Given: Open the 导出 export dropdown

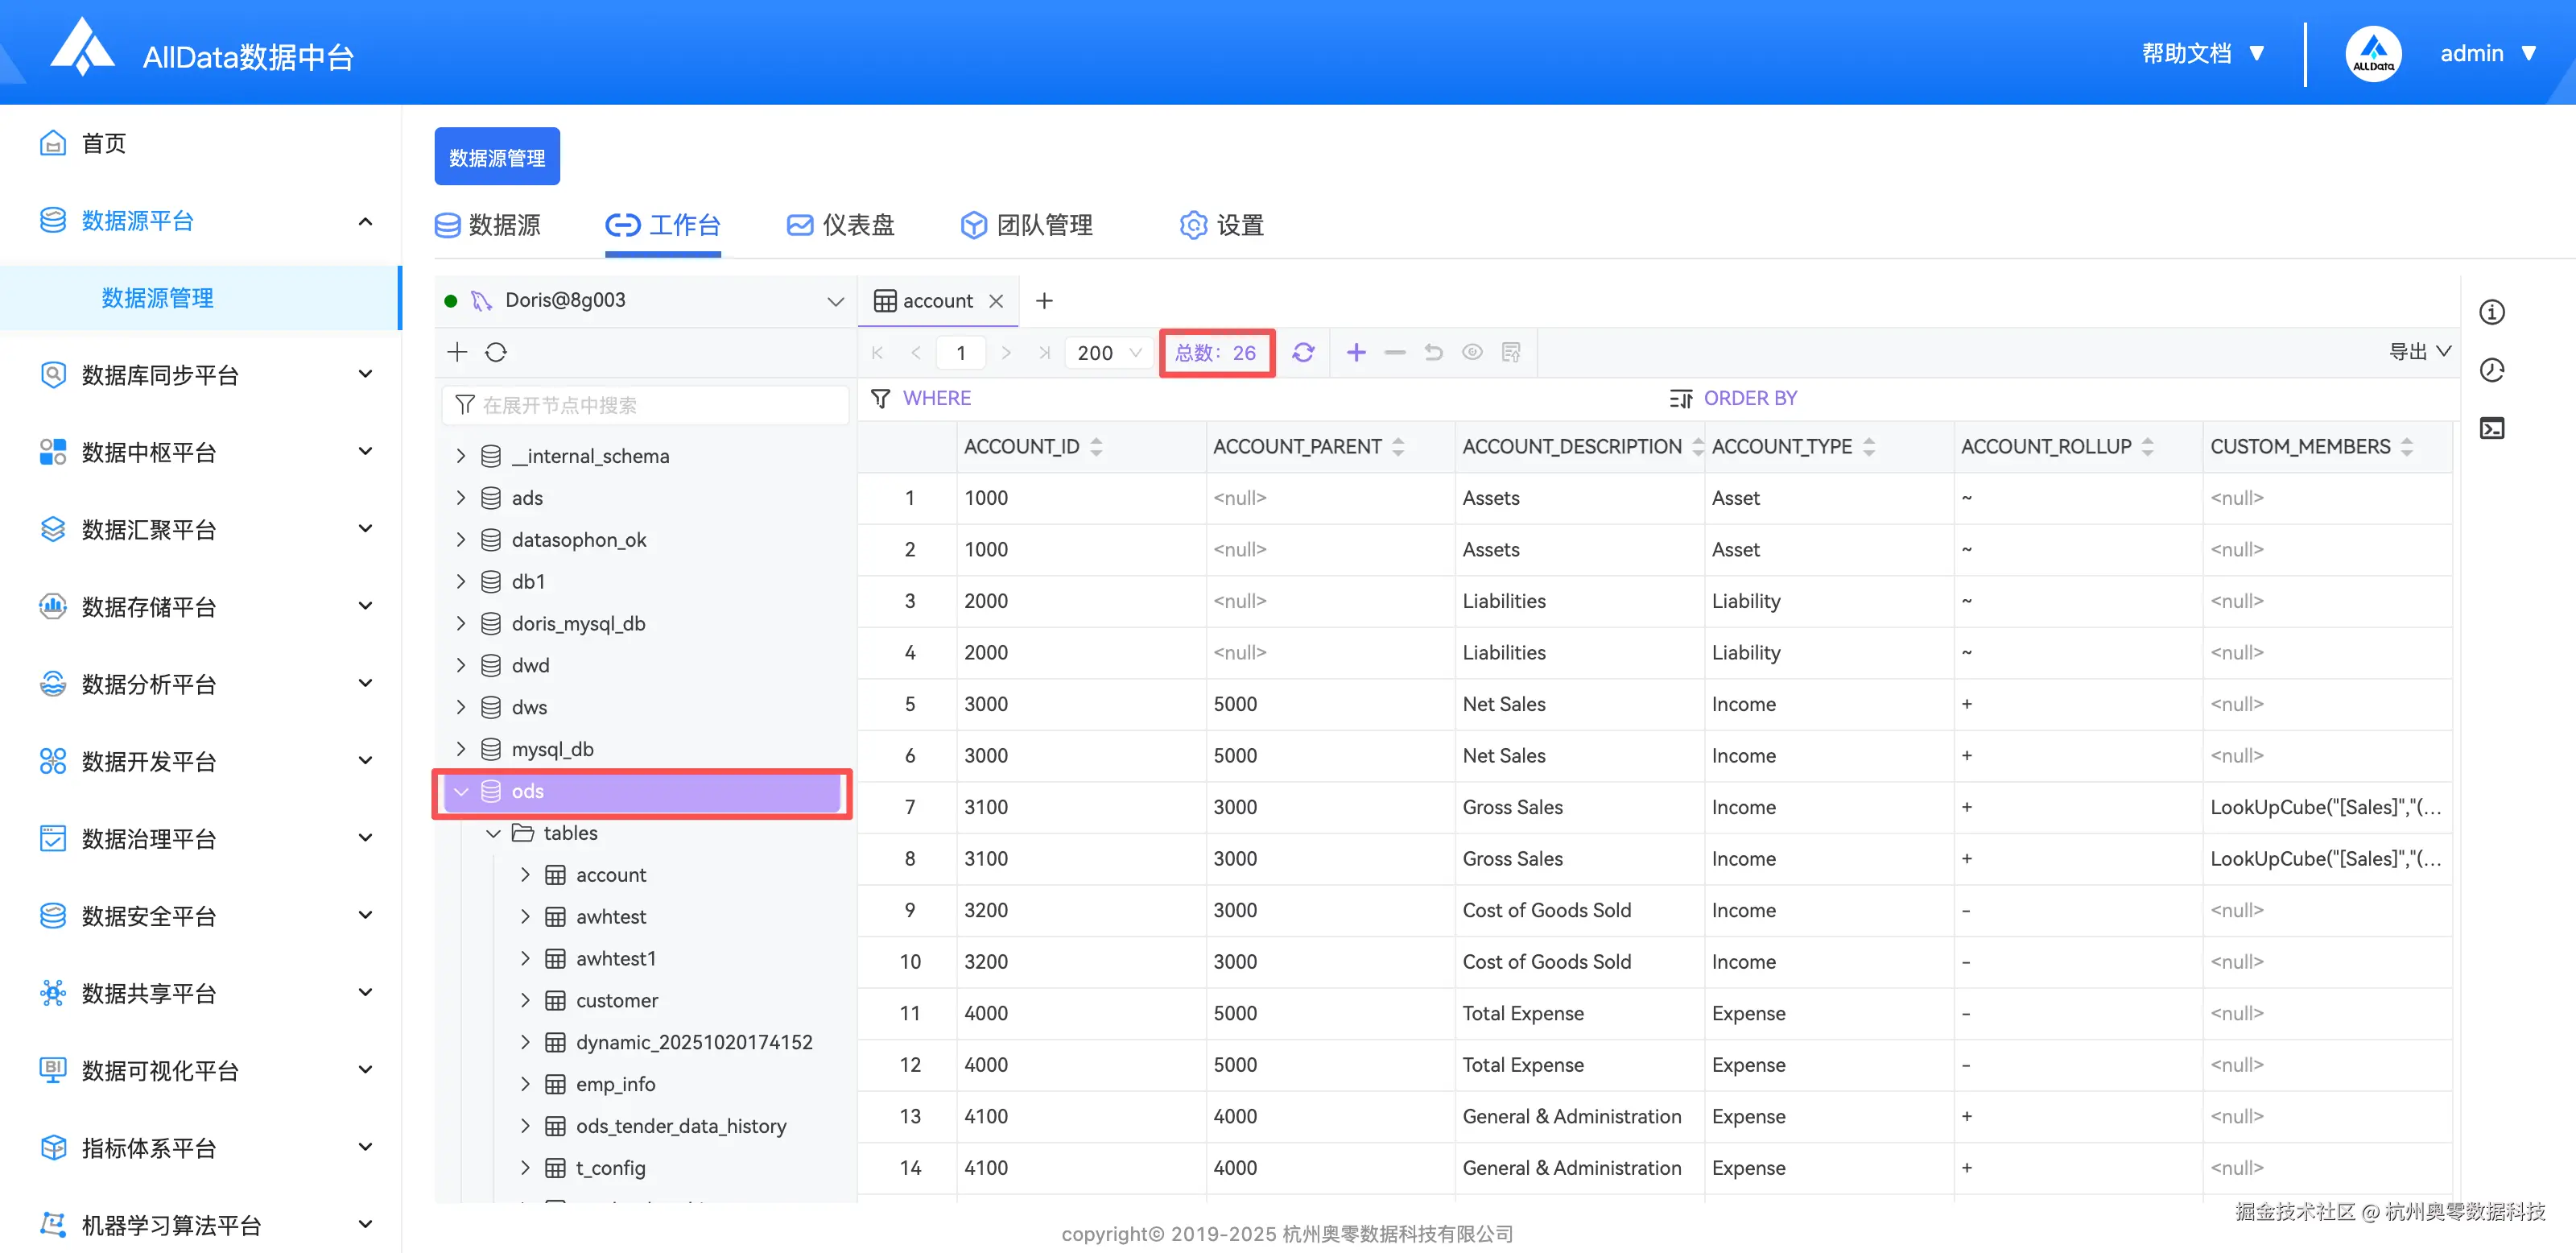Looking at the screenshot, I should click(2420, 351).
